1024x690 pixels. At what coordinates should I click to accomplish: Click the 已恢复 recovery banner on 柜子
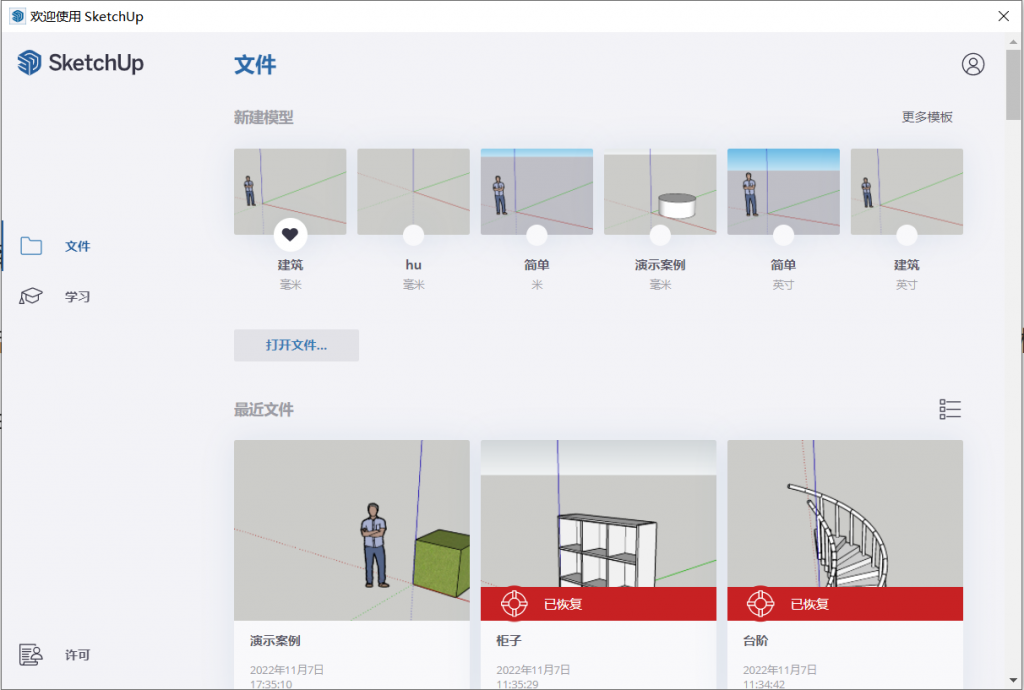(598, 603)
